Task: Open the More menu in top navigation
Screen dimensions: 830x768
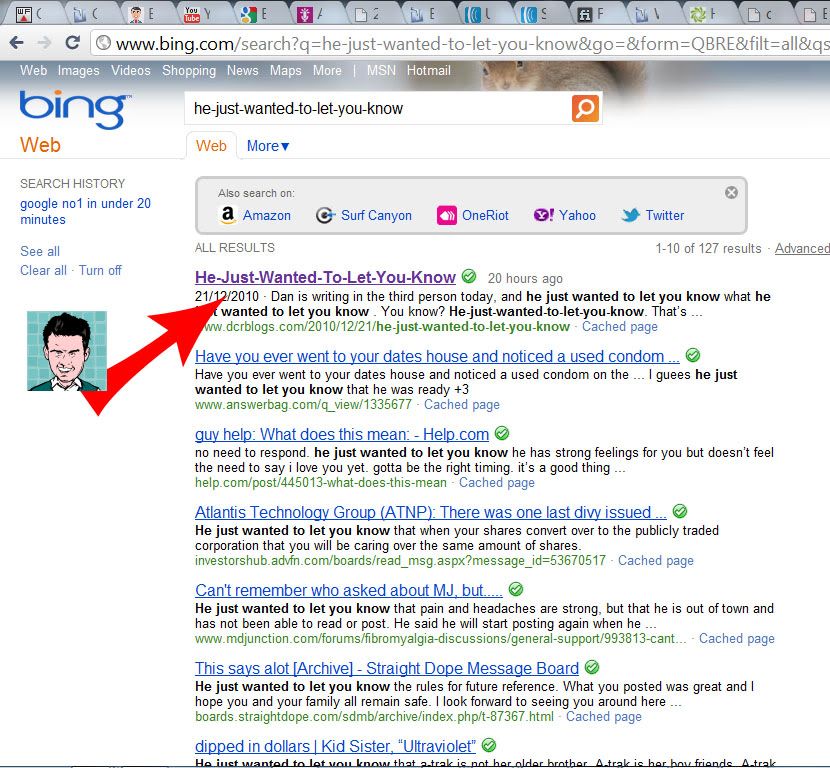Action: point(327,71)
